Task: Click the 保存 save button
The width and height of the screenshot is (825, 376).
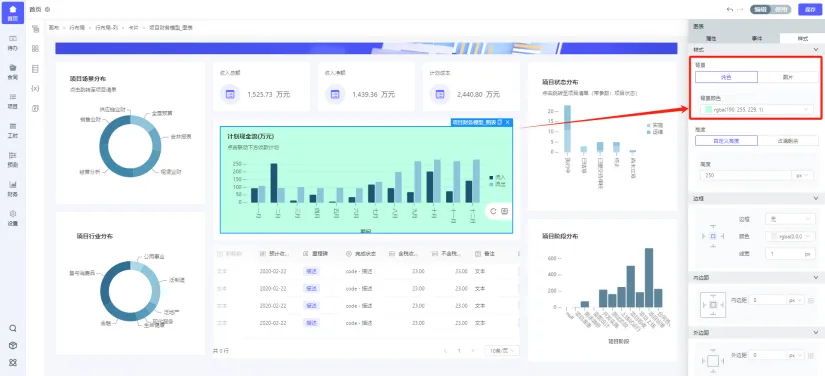Action: (810, 9)
